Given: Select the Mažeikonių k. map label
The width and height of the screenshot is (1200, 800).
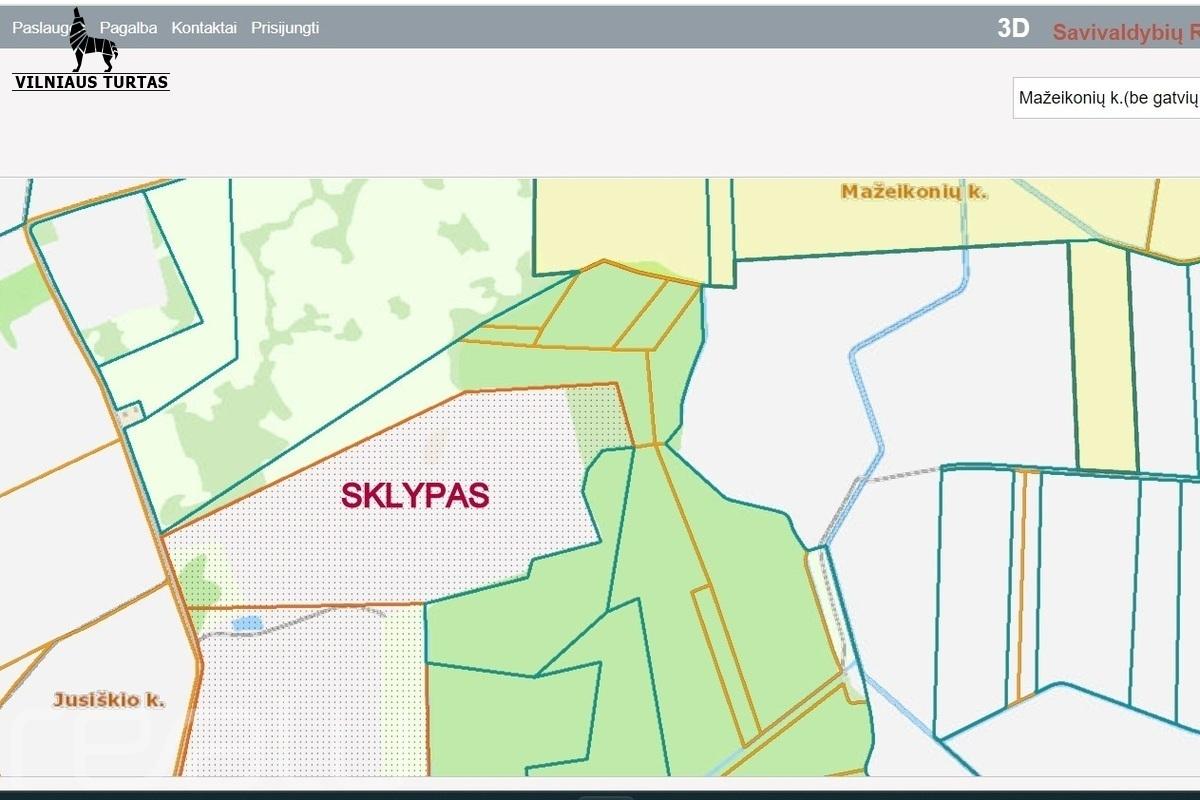Looking at the screenshot, I should pos(914,191).
